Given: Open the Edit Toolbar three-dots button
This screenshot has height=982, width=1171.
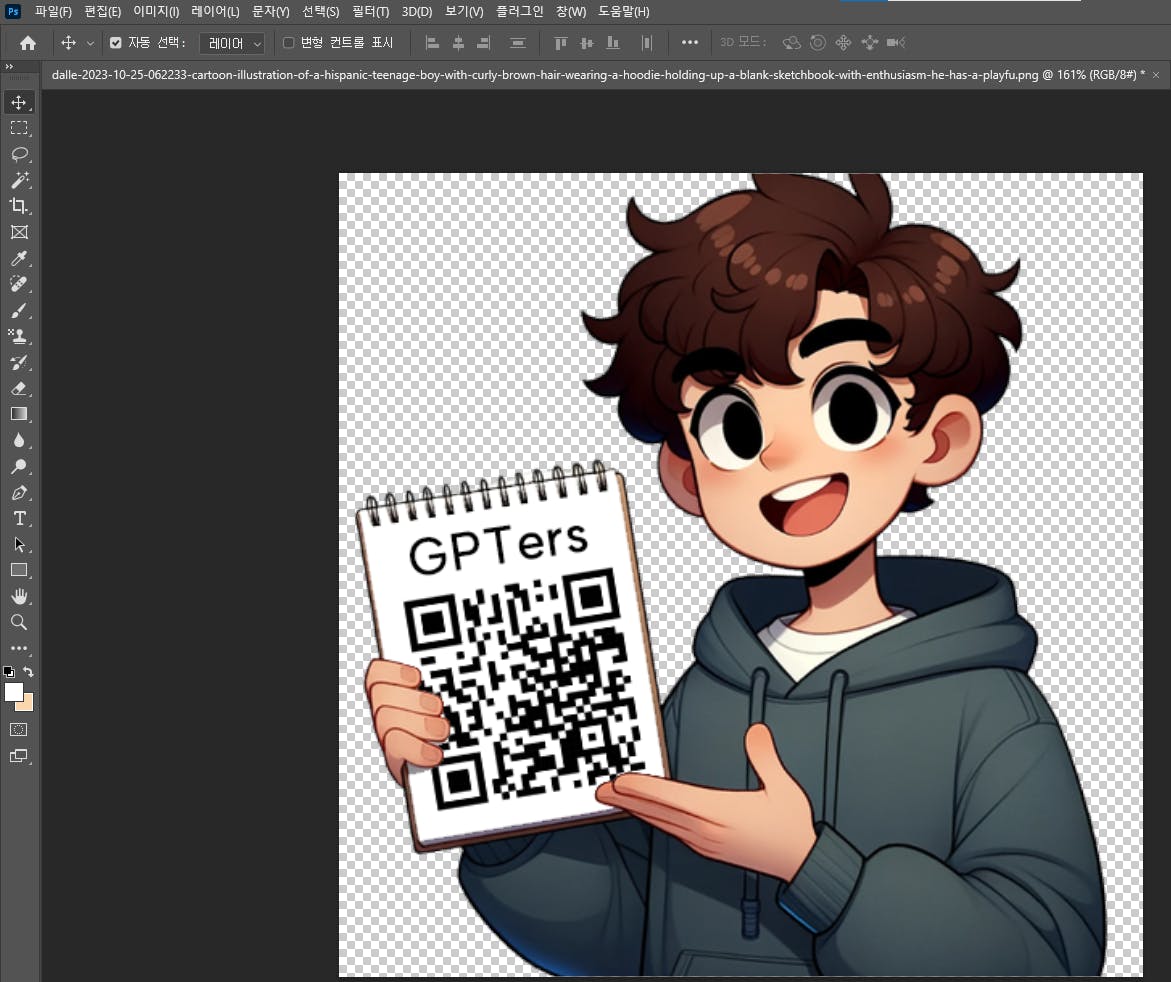Looking at the screenshot, I should pos(19,648).
